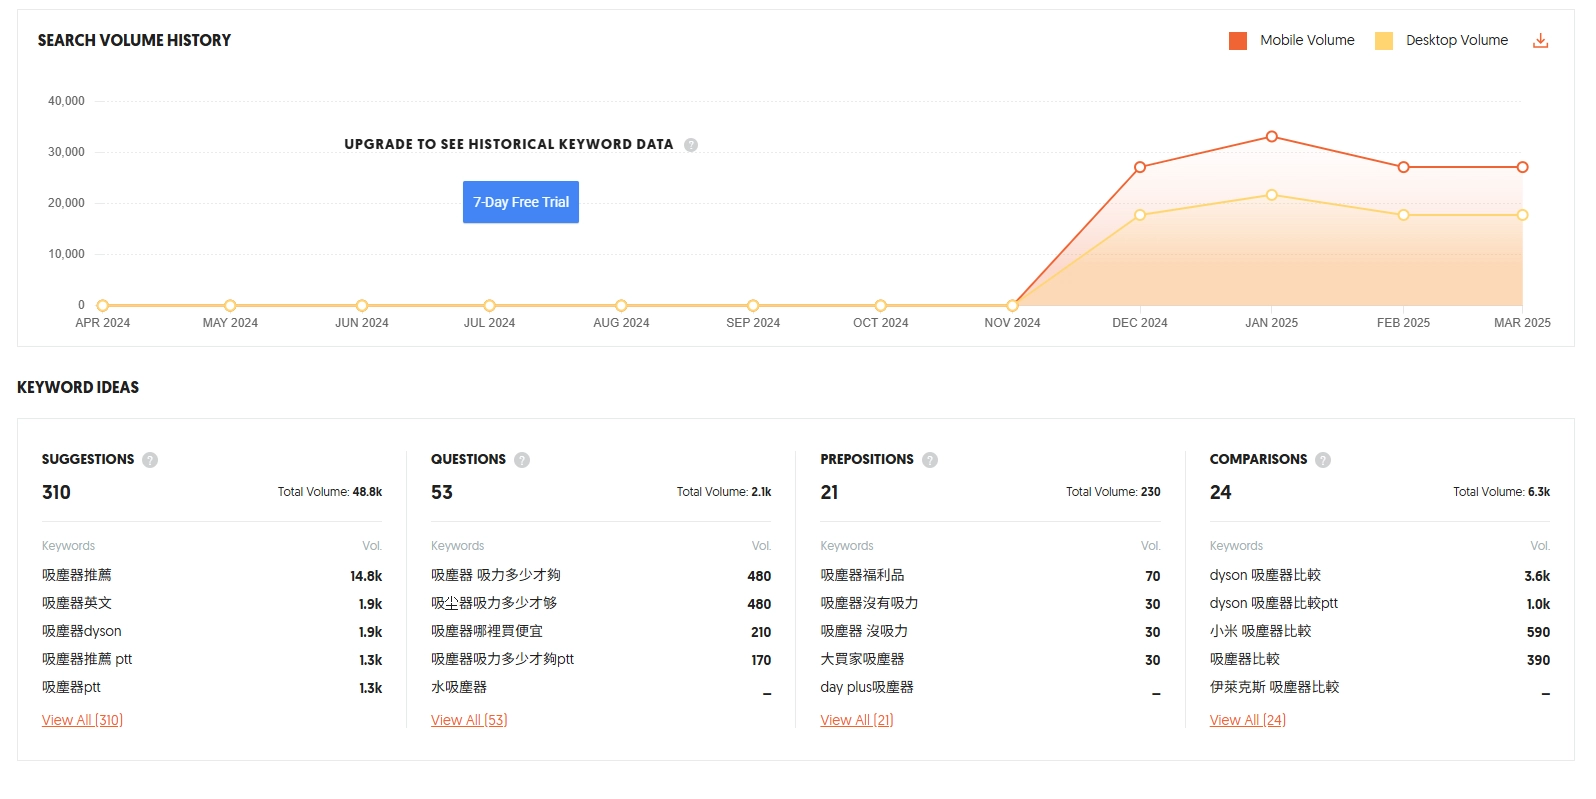Click question 吸塵器吸力多少才夠ptt

pyautogui.click(x=502, y=659)
